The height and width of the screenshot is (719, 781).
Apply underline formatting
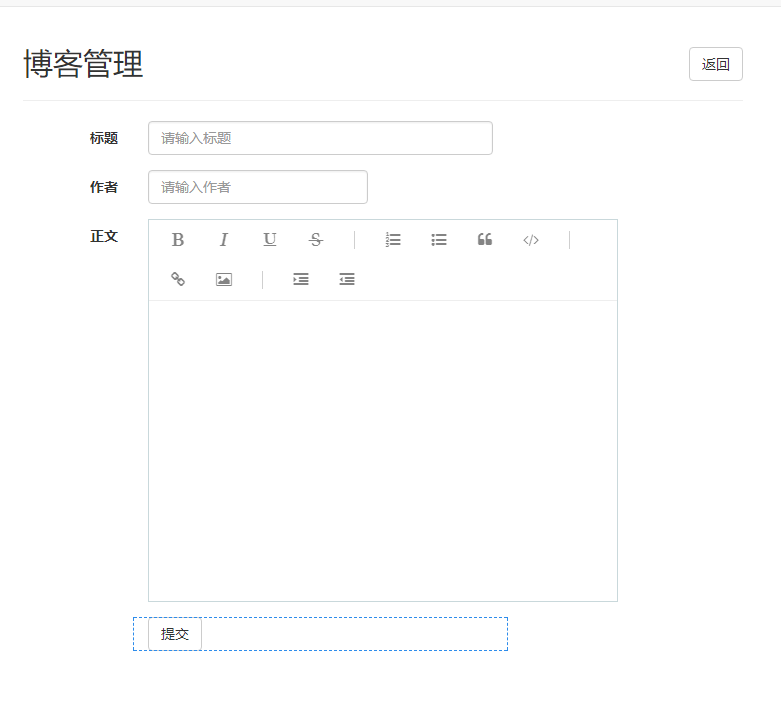pos(269,240)
